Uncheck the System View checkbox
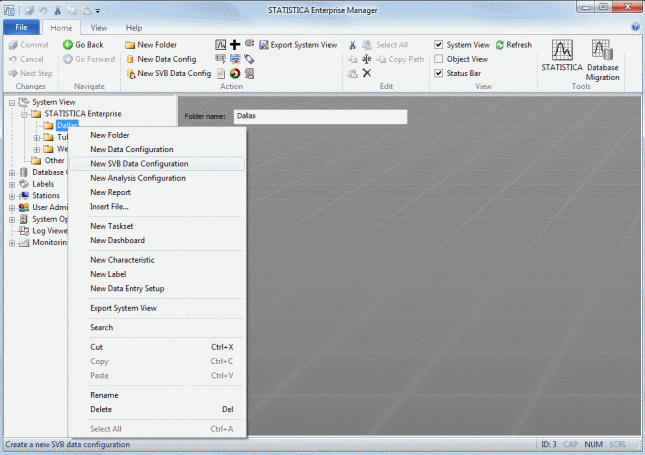Image resolution: width=645 pixels, height=455 pixels. (x=439, y=44)
